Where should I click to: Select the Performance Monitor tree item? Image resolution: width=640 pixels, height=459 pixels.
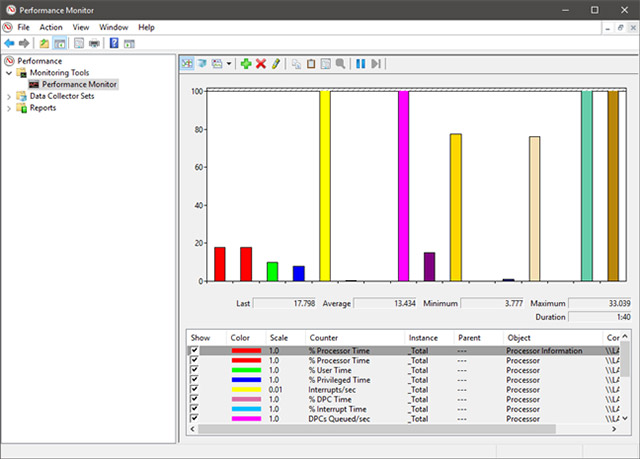coord(78,84)
